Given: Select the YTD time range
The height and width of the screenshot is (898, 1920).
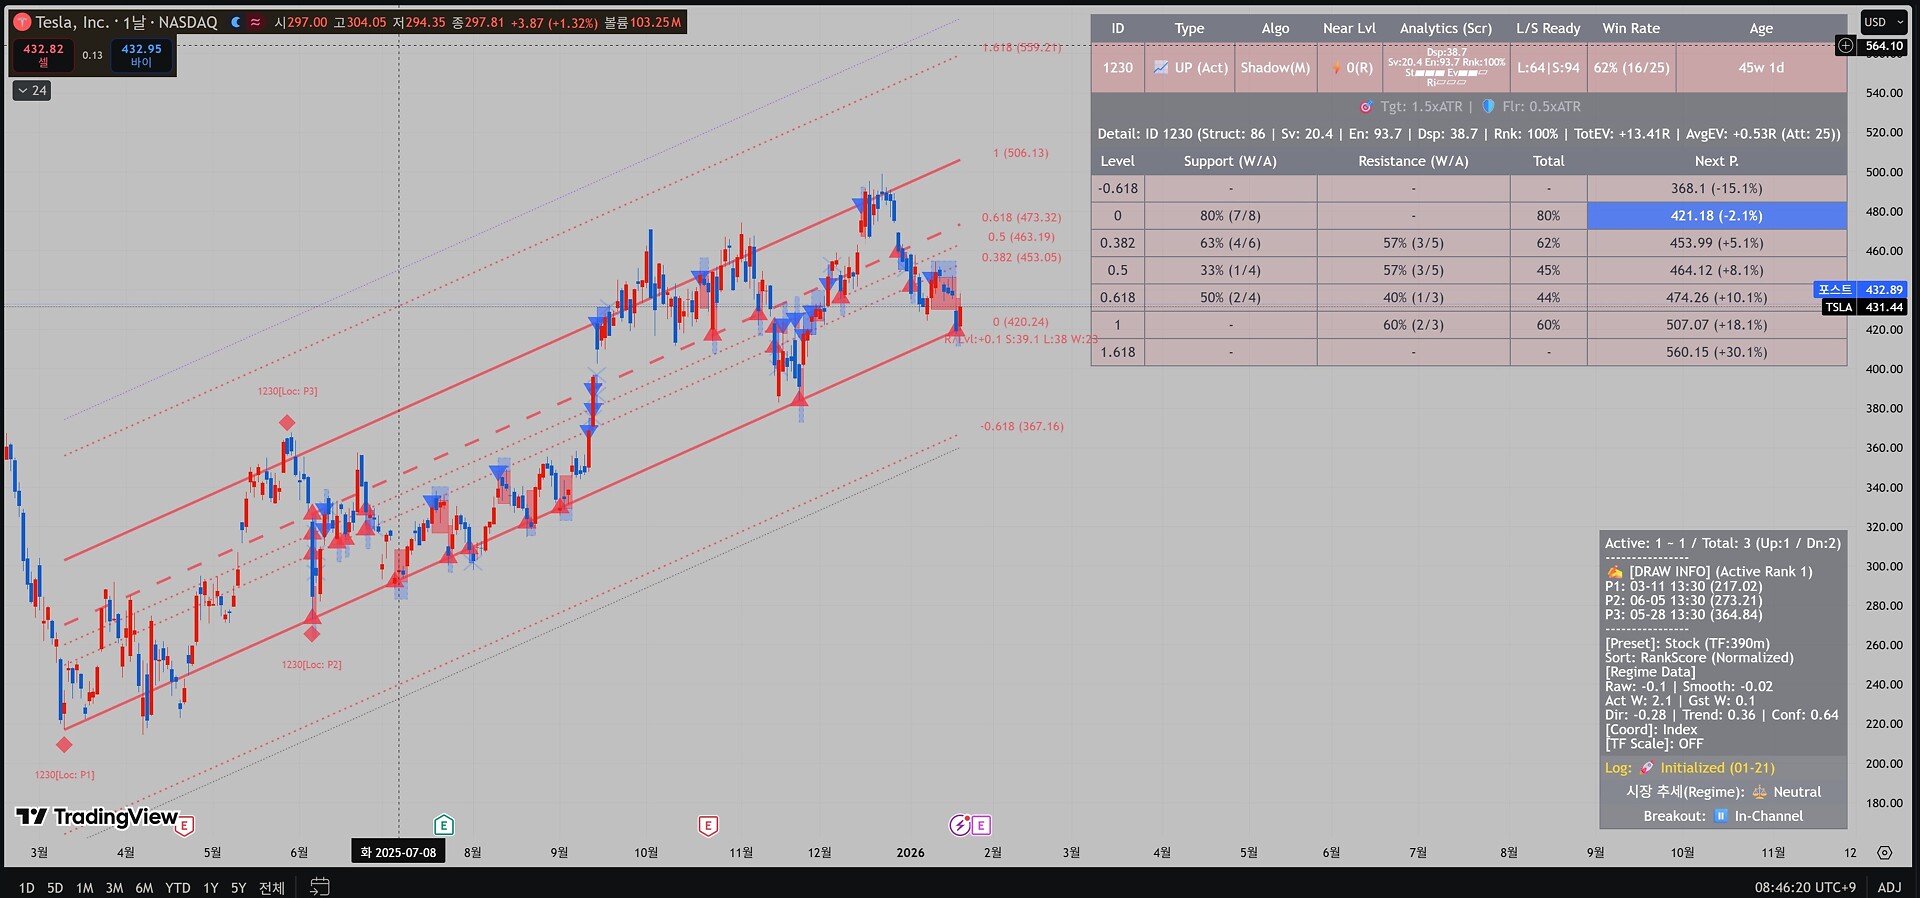Looking at the screenshot, I should click(178, 887).
